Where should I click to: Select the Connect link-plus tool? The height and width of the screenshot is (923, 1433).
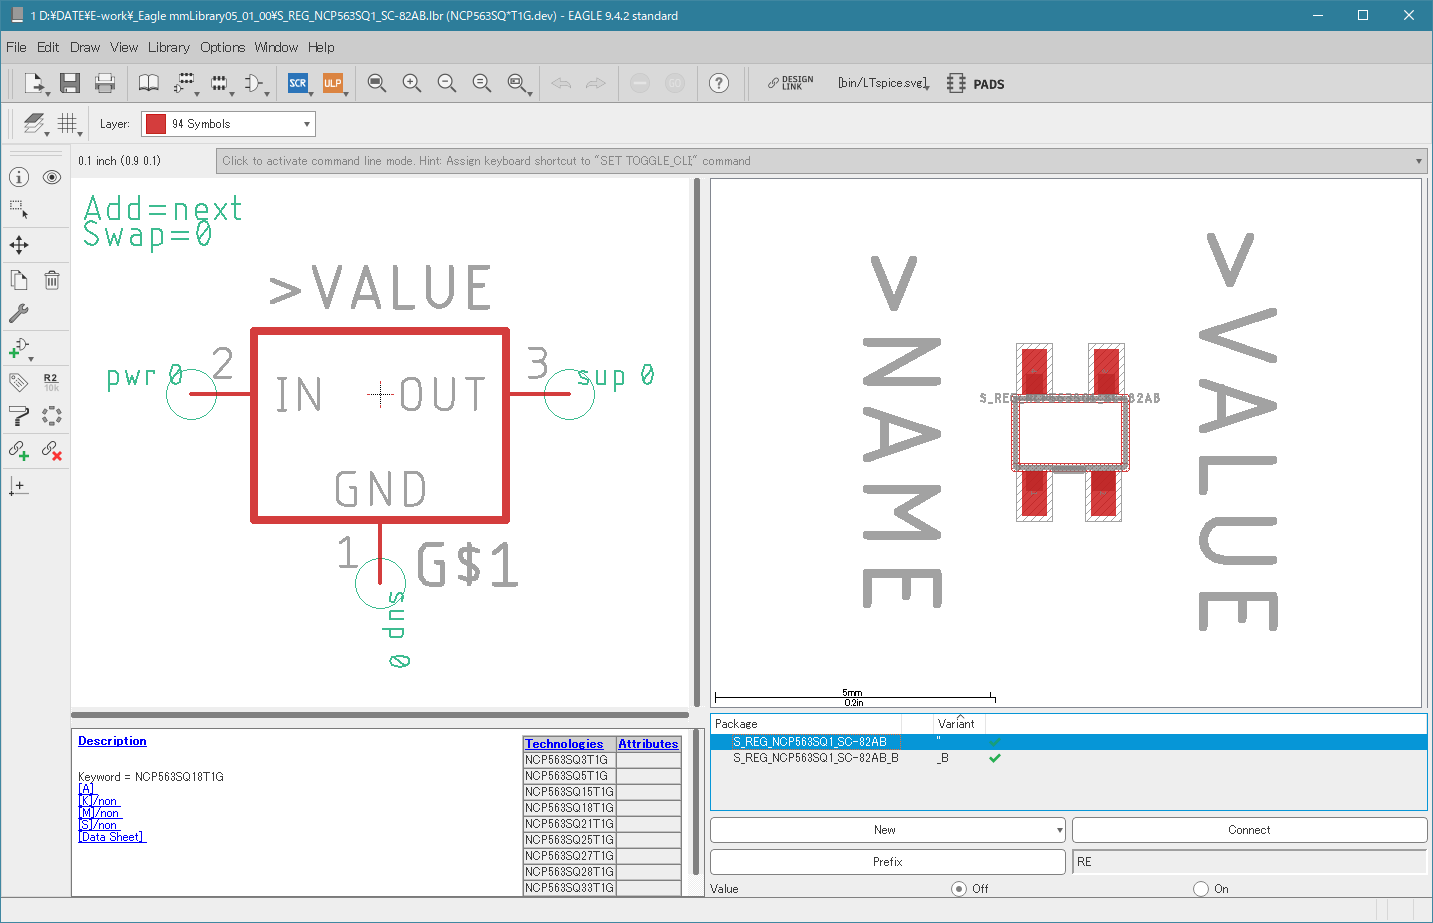19,450
